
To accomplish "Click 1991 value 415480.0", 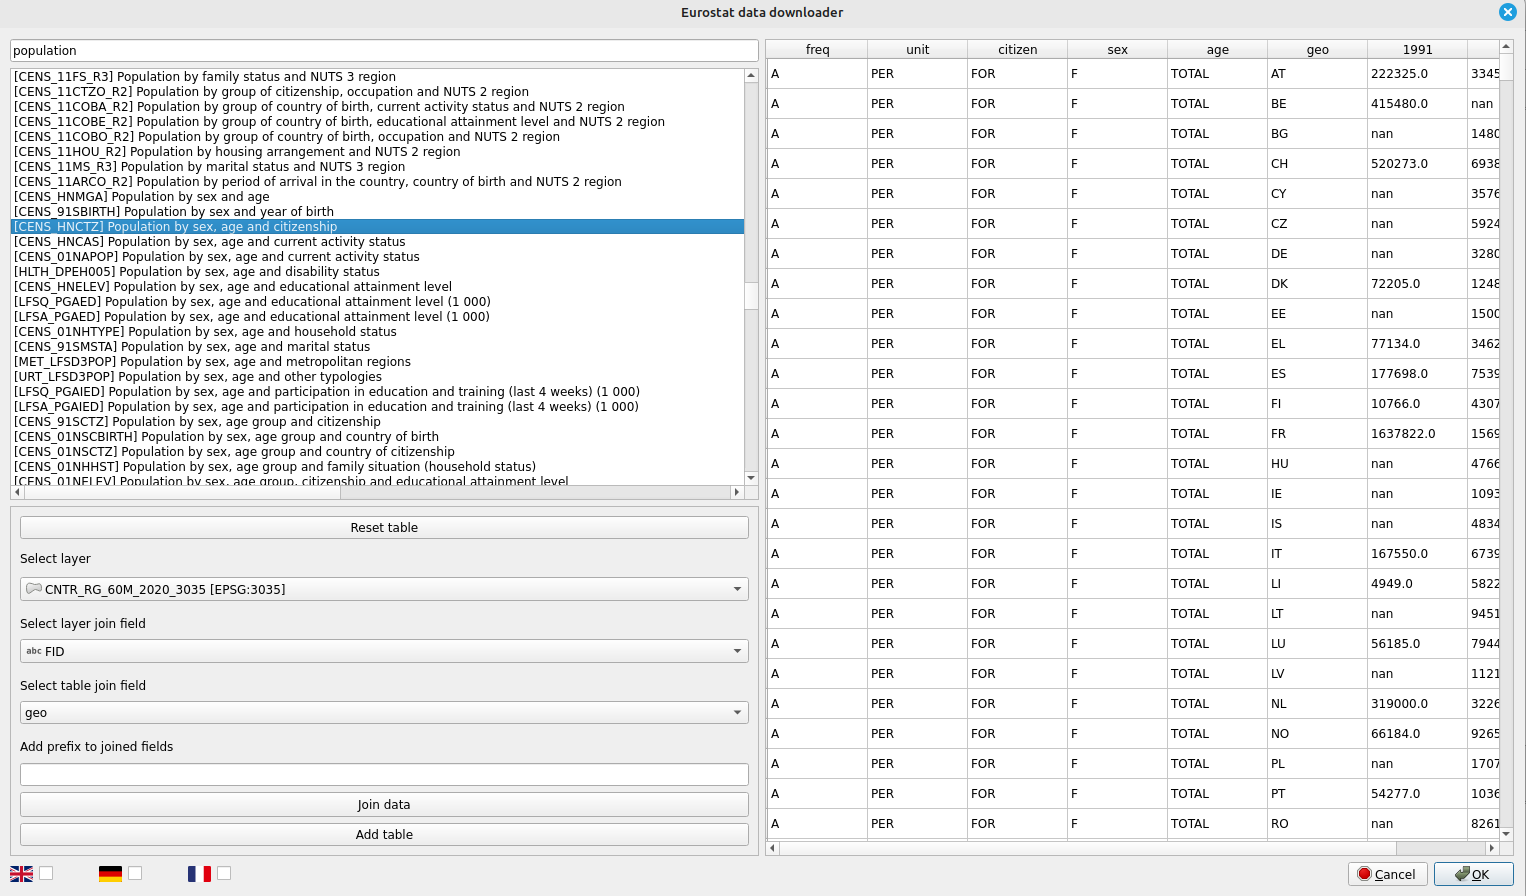I will 1417,104.
